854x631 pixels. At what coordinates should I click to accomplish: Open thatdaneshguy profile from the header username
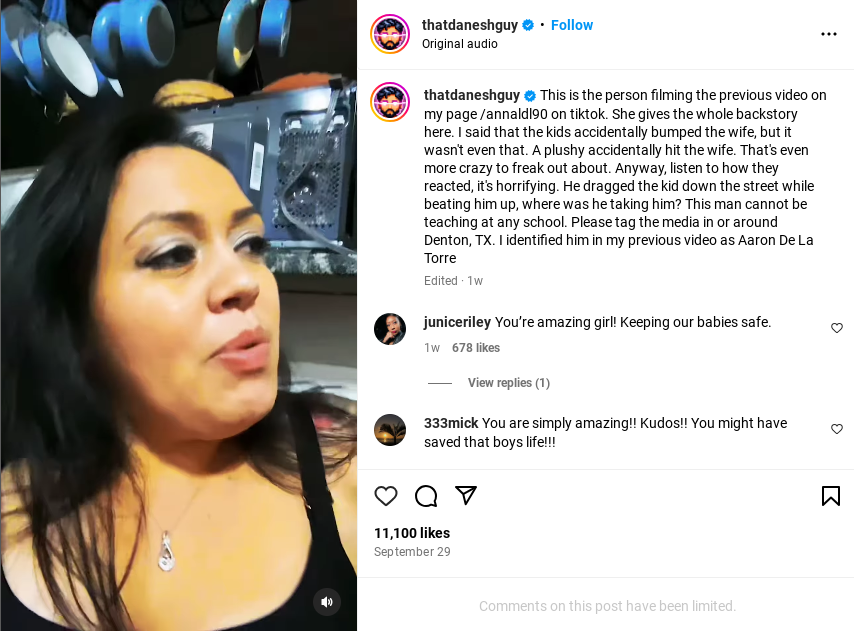tap(469, 25)
